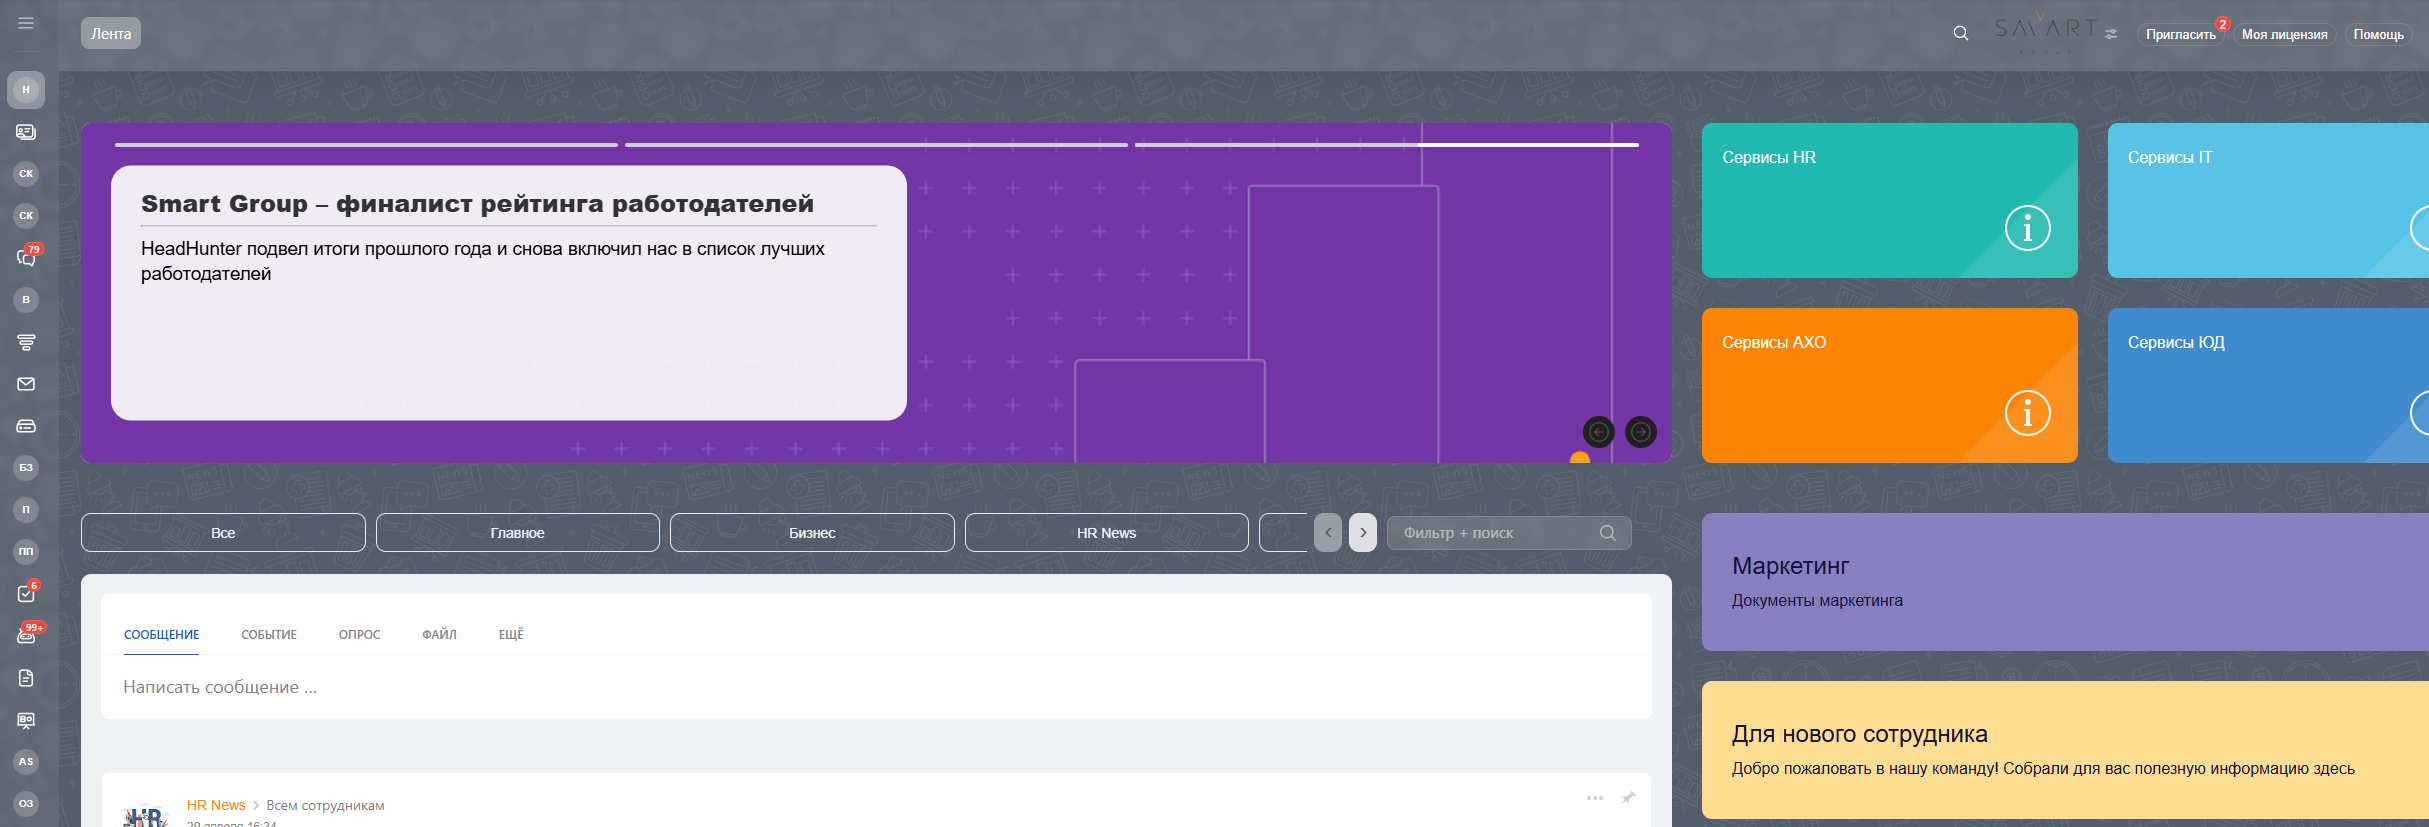Open the news feed card icon in sidebar
Image resolution: width=2429 pixels, height=827 pixels.
(x=26, y=132)
